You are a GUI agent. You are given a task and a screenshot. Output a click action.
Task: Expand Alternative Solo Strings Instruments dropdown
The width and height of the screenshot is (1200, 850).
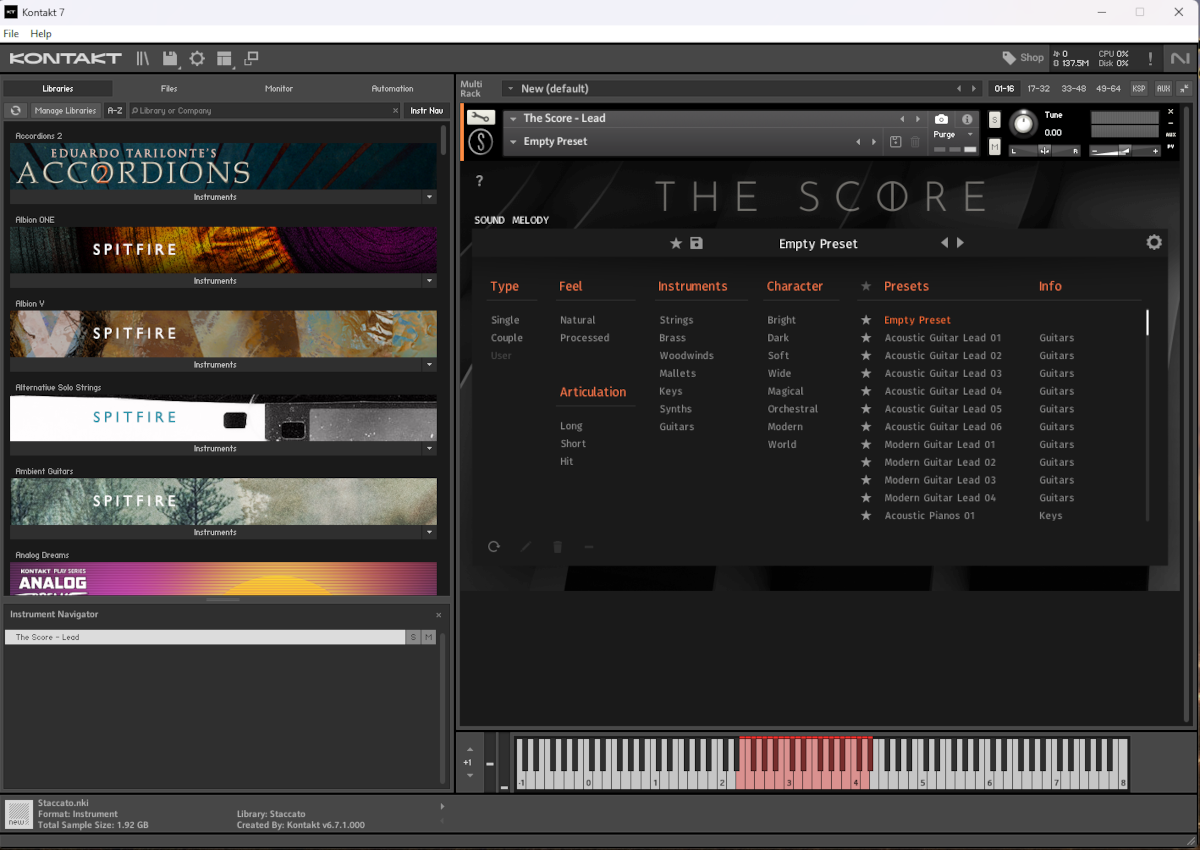(x=429, y=449)
